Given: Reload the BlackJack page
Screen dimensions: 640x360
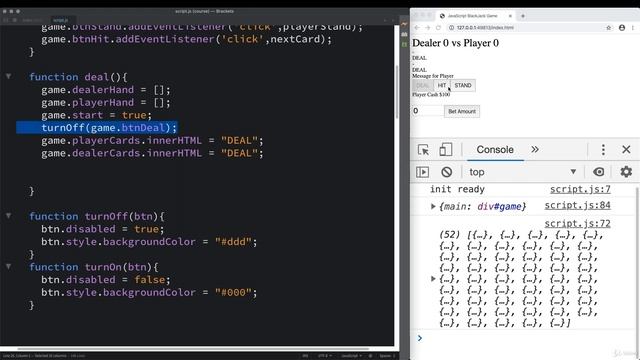Looking at the screenshot, I should point(438,28).
